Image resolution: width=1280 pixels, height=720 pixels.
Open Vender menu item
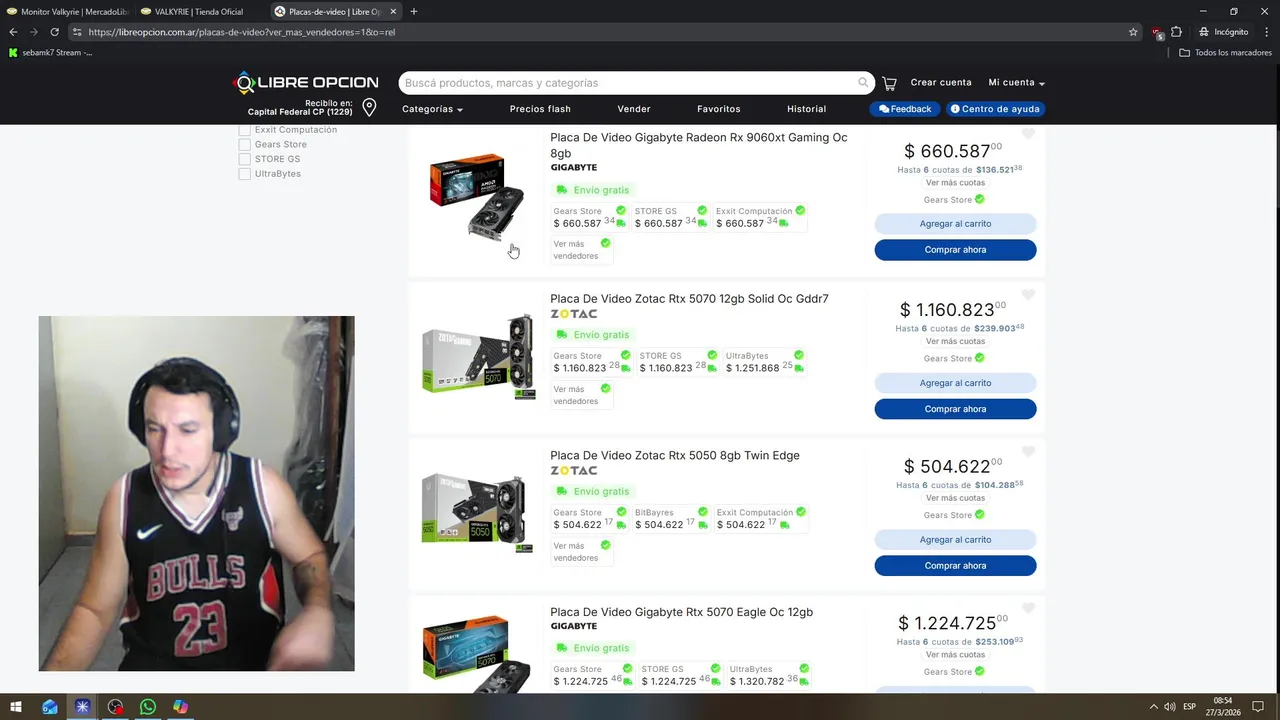pyautogui.click(x=634, y=109)
